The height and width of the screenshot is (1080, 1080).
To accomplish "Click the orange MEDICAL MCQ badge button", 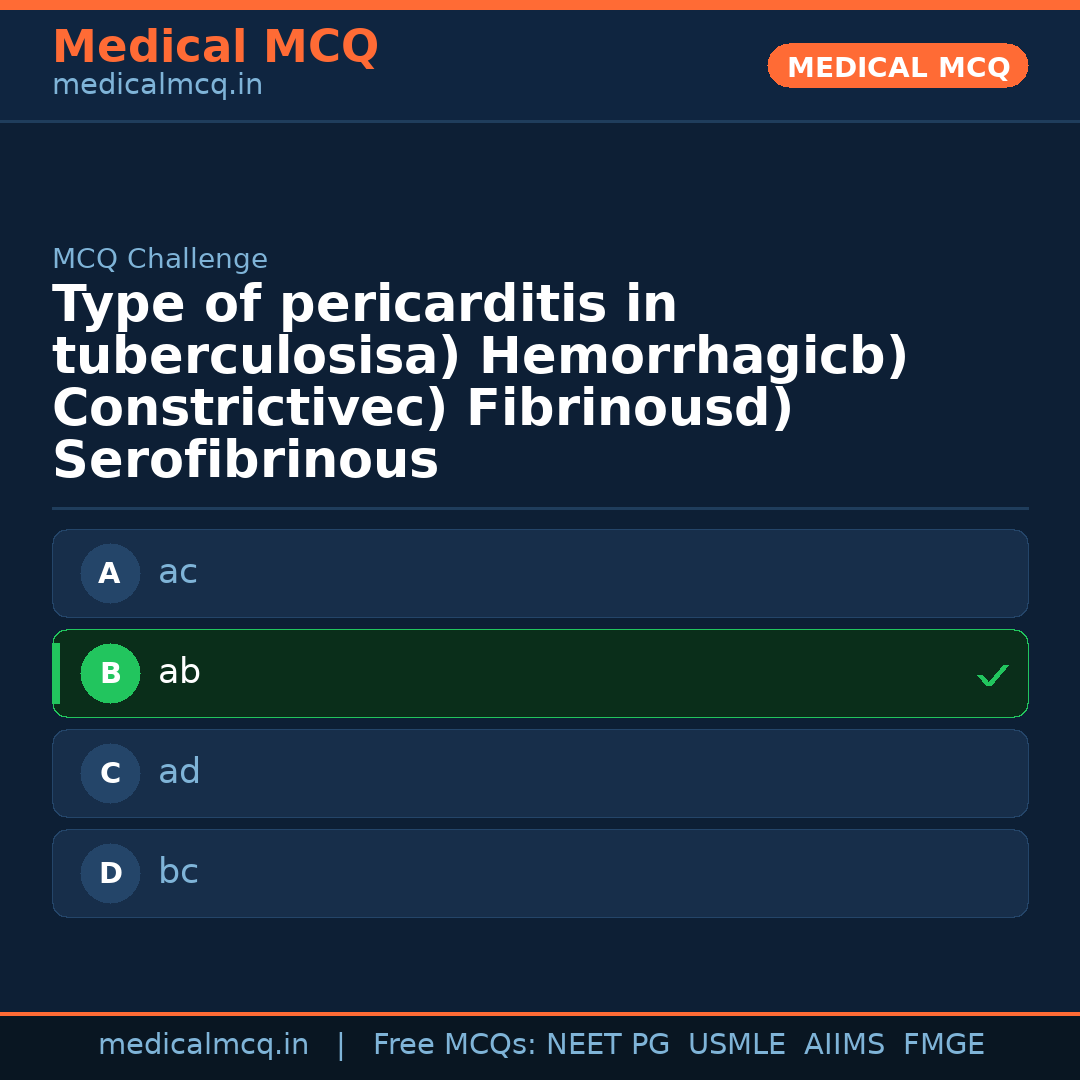I will [x=897, y=66].
